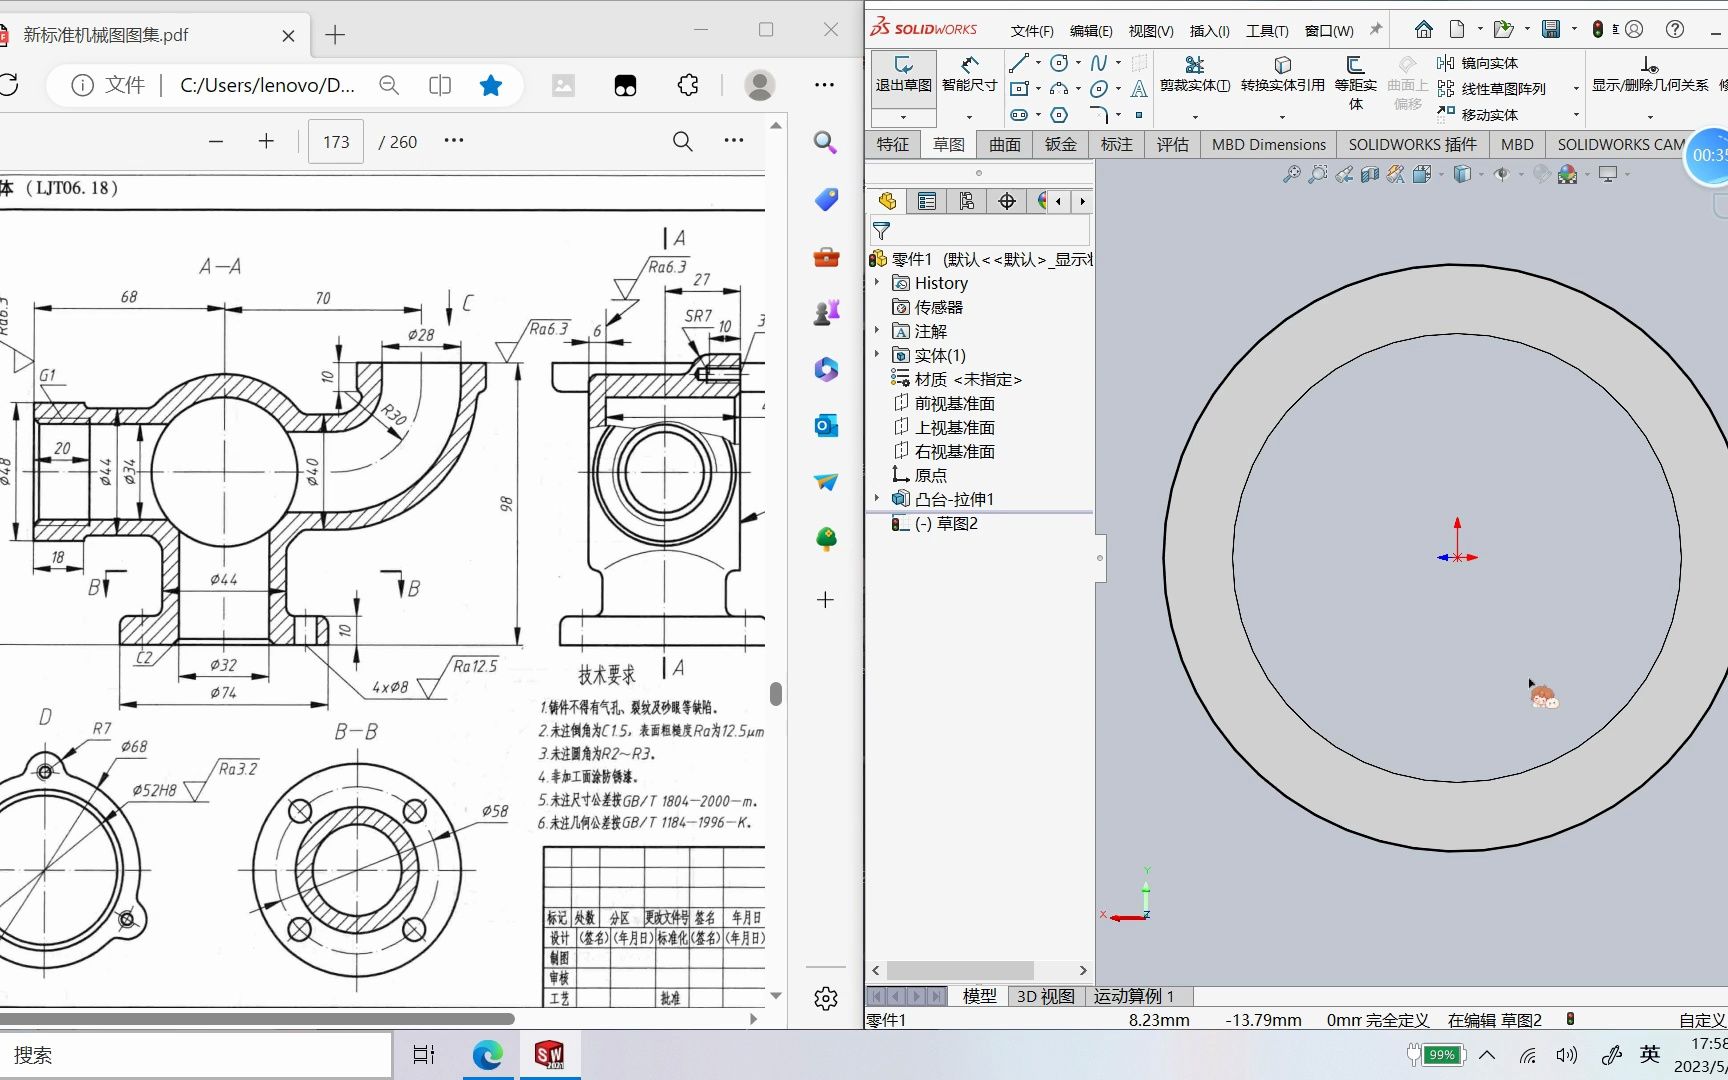The image size is (1728, 1080).
Task: Open the Save dropdown arrow
Action: 1573,29
